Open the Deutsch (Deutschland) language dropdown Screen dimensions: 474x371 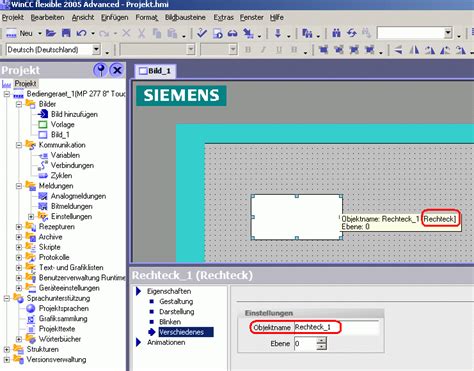point(96,50)
